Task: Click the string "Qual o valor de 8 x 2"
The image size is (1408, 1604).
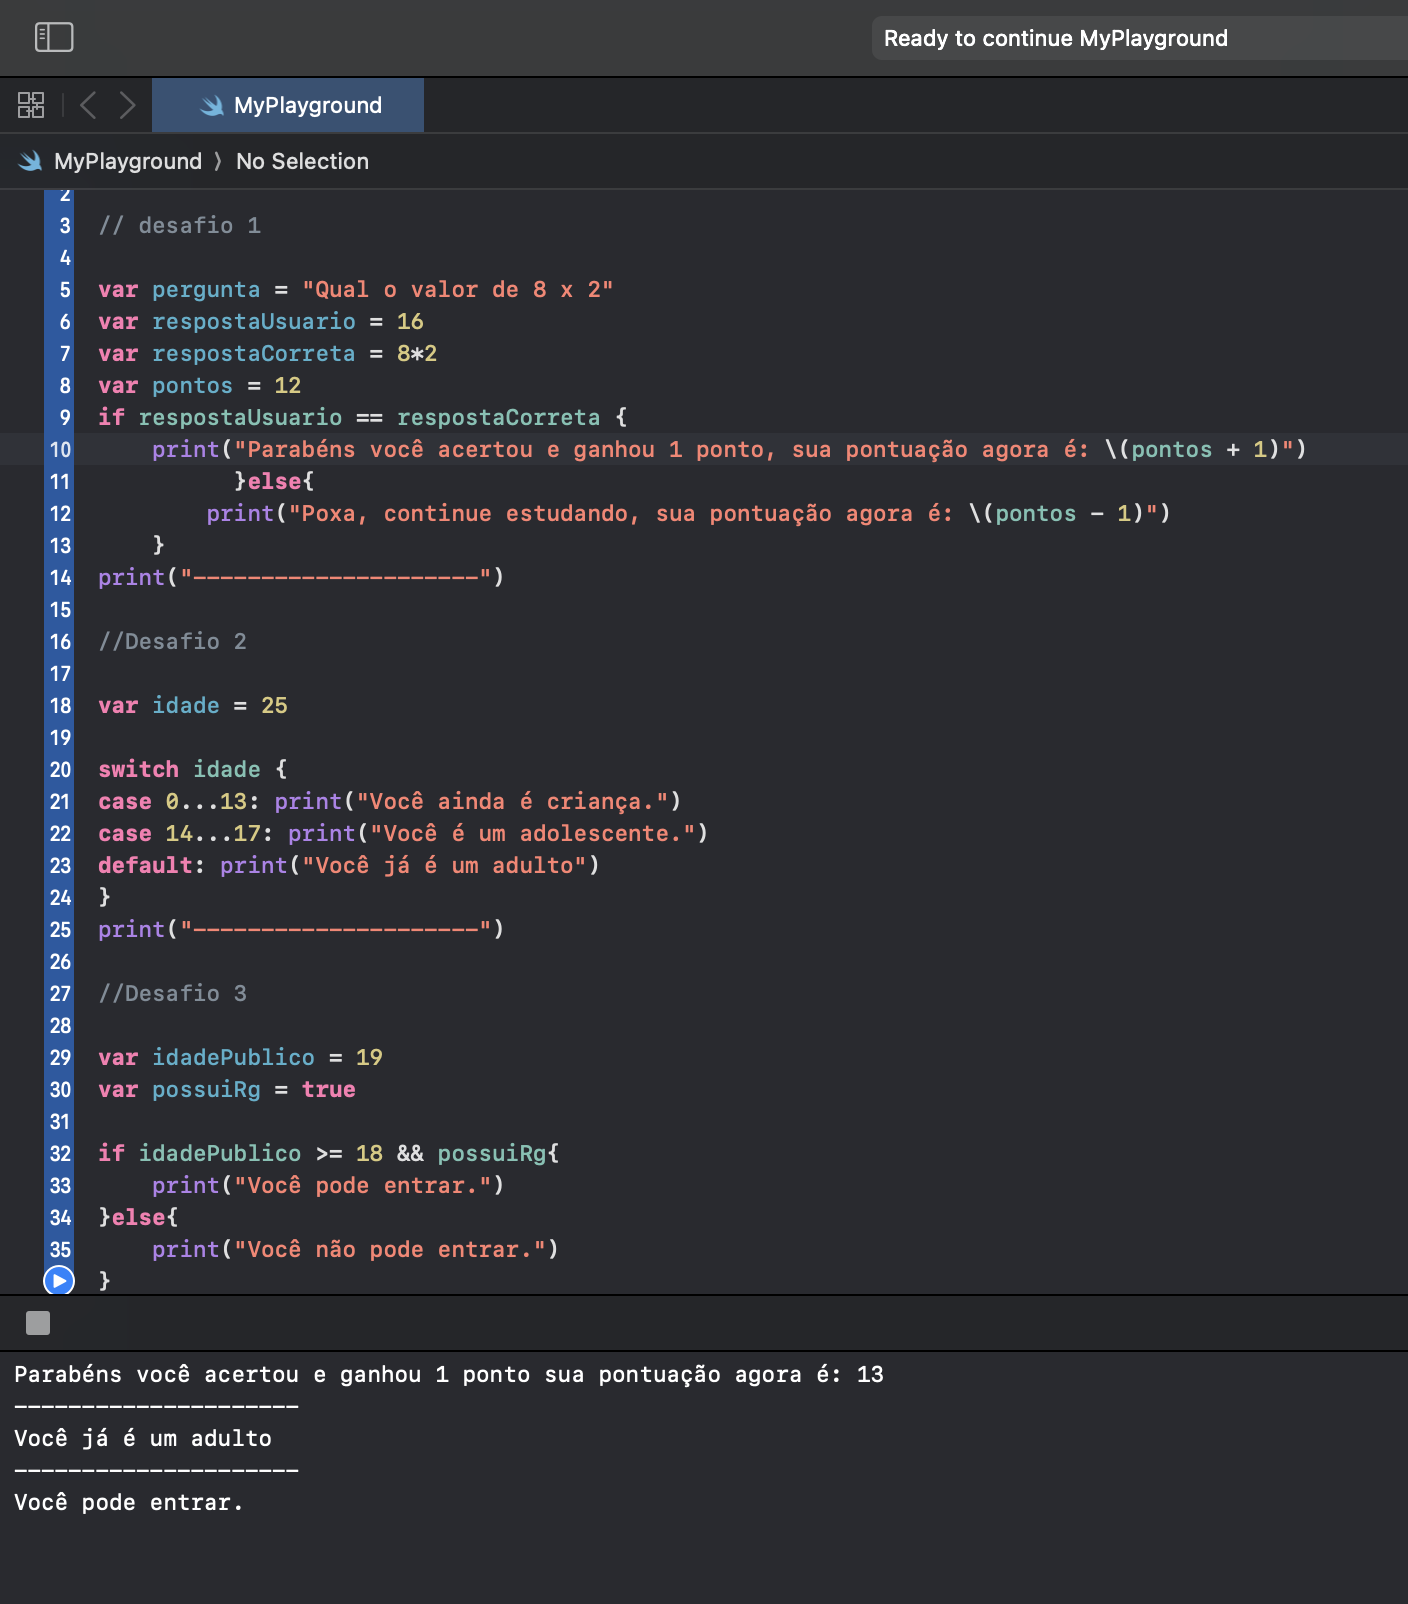Action: point(458,289)
